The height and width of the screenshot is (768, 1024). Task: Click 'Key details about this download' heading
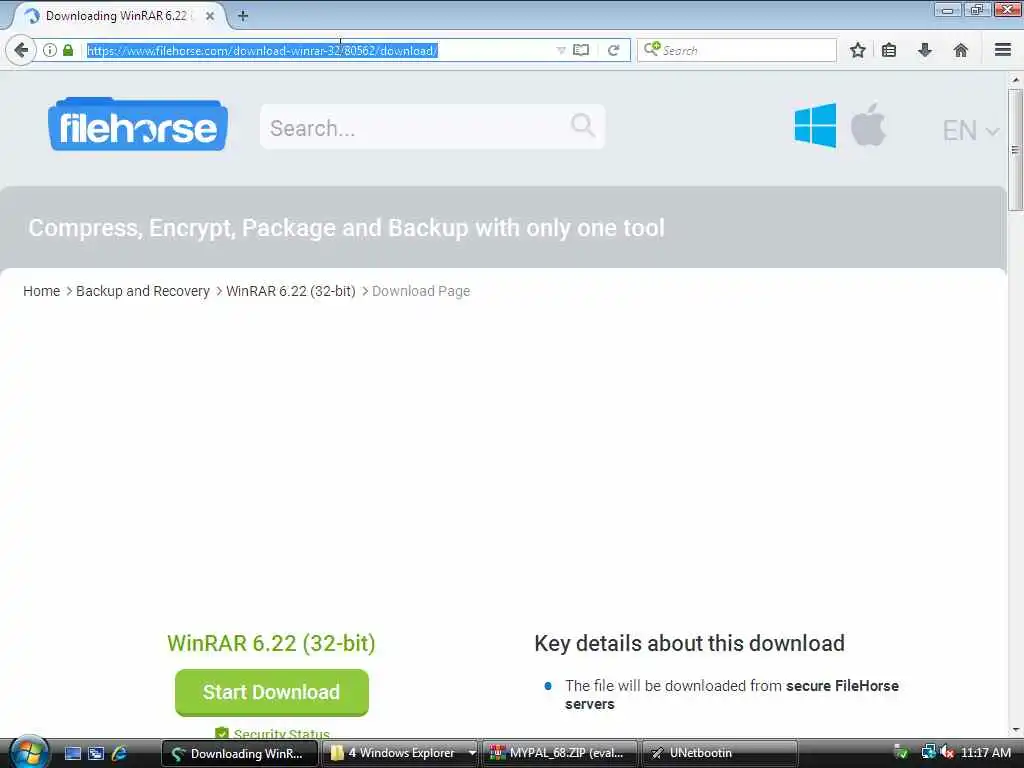click(689, 643)
